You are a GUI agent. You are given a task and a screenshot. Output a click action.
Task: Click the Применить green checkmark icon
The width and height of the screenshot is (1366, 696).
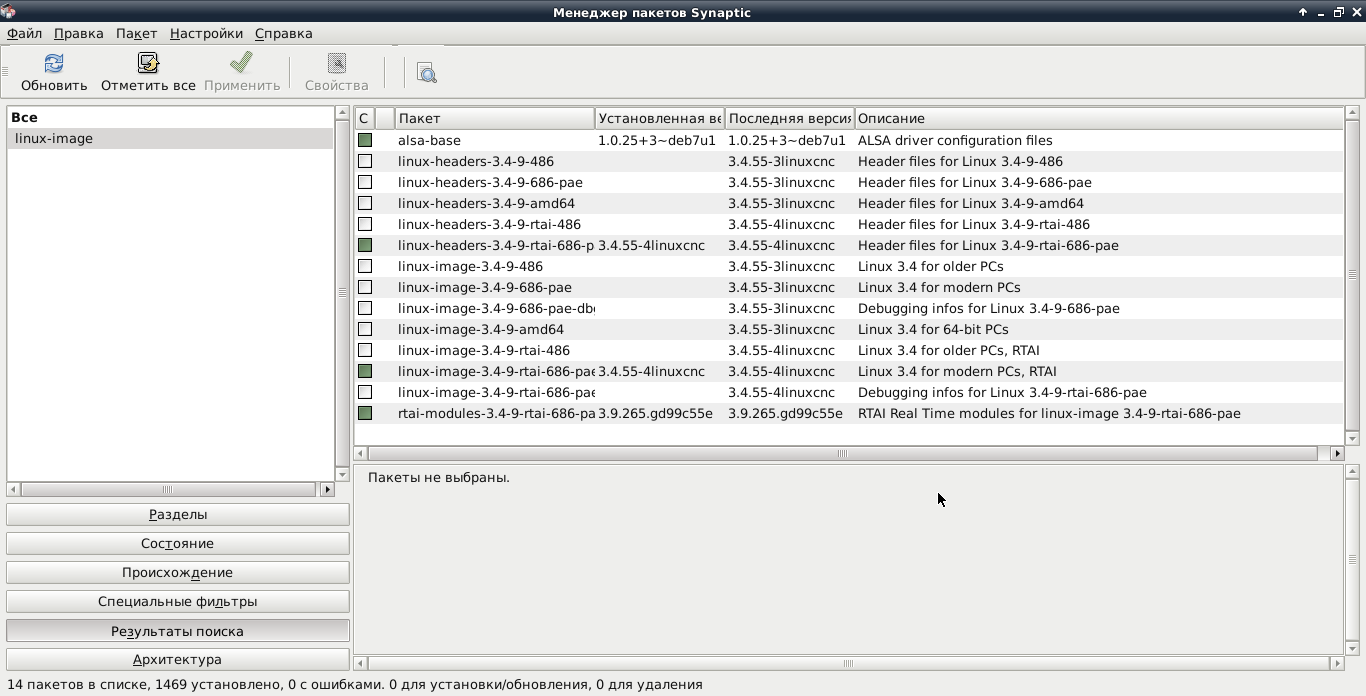(x=241, y=63)
